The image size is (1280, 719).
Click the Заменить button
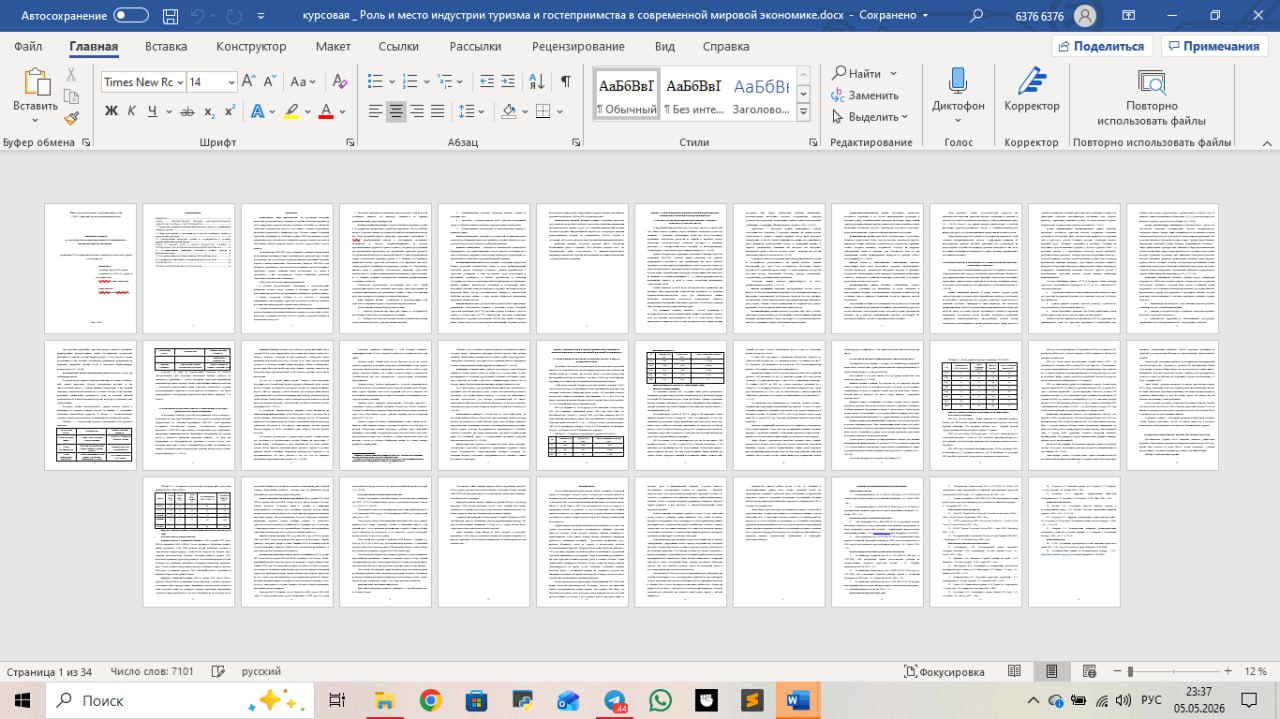point(865,95)
